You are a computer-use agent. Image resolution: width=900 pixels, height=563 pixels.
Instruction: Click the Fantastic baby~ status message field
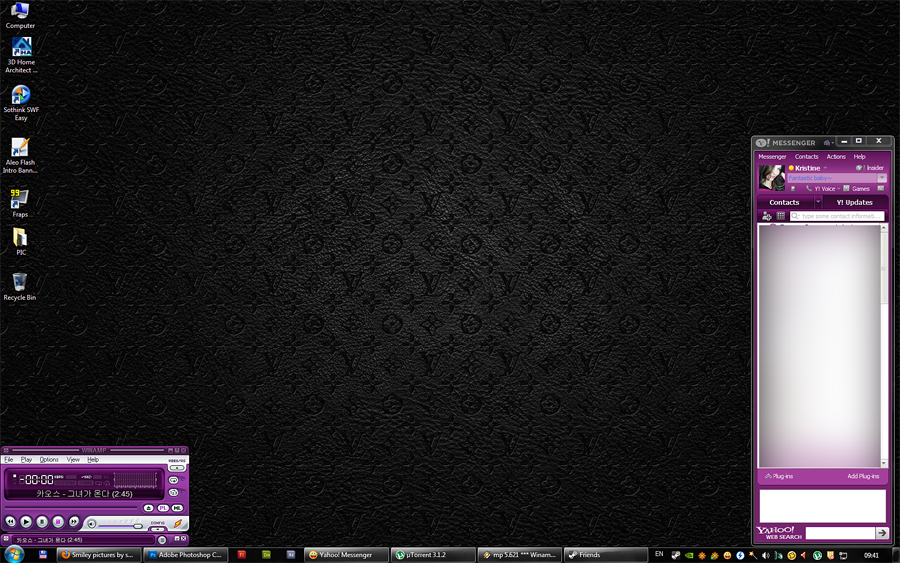point(832,178)
